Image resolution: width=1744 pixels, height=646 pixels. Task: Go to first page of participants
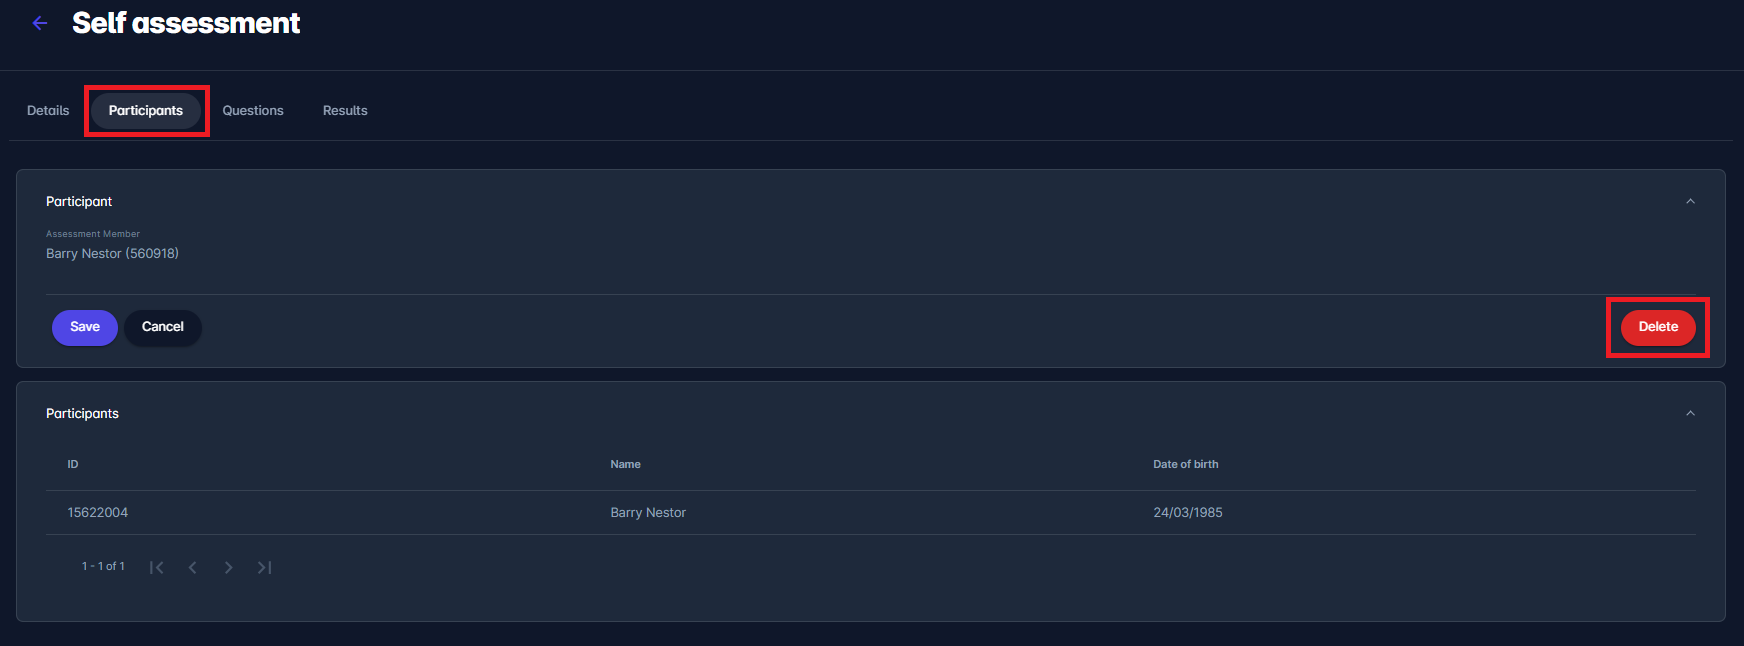(x=156, y=567)
